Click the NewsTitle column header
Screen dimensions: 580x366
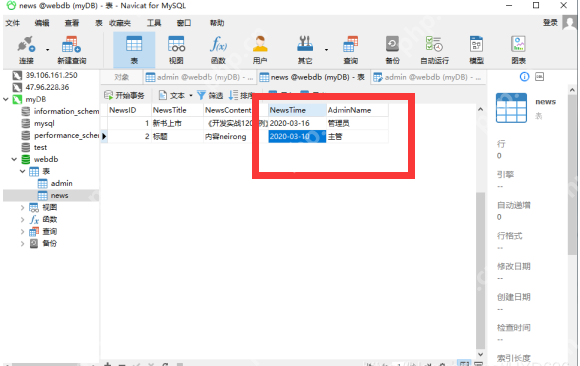pyautogui.click(x=177, y=110)
